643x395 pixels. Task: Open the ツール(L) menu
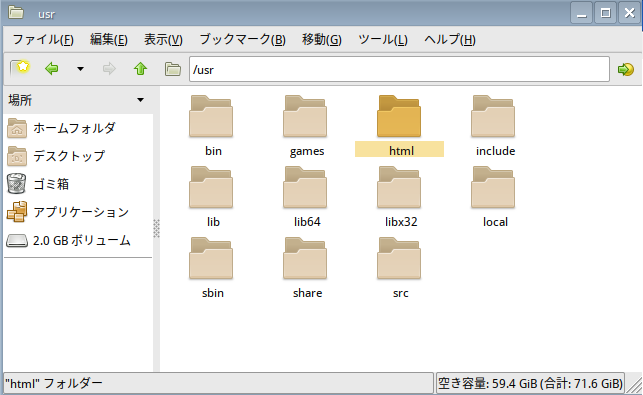tap(383, 39)
